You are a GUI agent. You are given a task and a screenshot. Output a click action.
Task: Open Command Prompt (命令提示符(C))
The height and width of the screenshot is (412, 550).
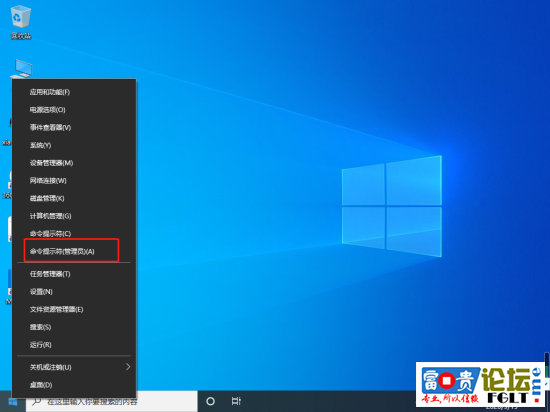(x=74, y=234)
